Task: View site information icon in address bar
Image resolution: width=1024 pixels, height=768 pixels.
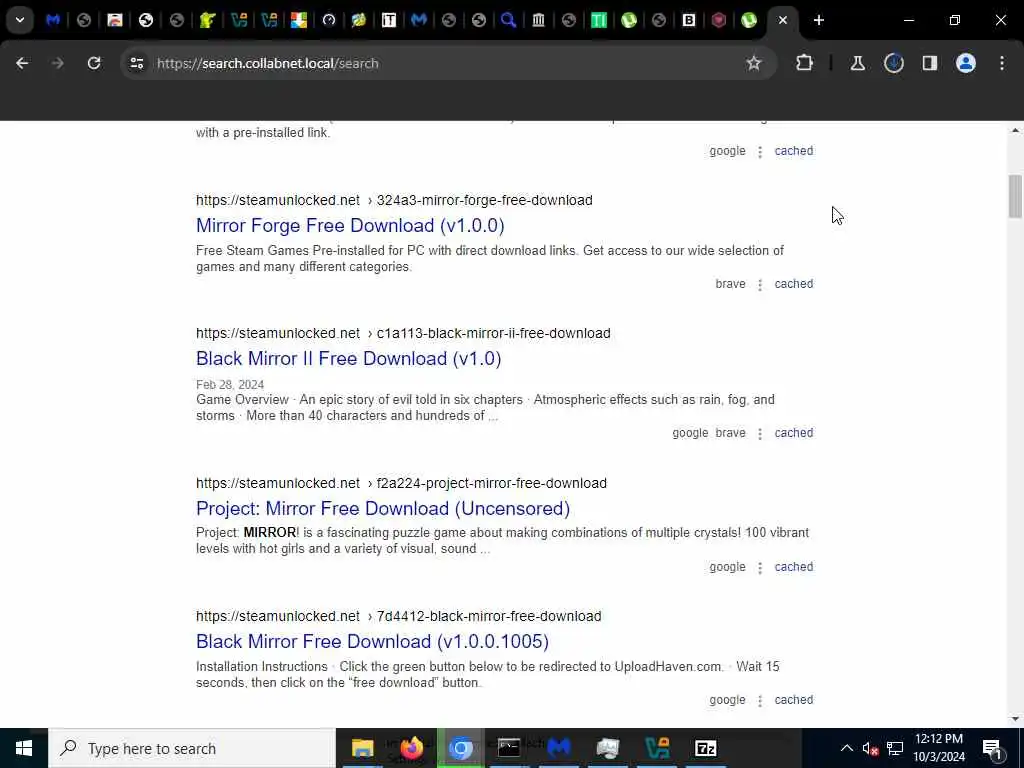Action: [136, 63]
